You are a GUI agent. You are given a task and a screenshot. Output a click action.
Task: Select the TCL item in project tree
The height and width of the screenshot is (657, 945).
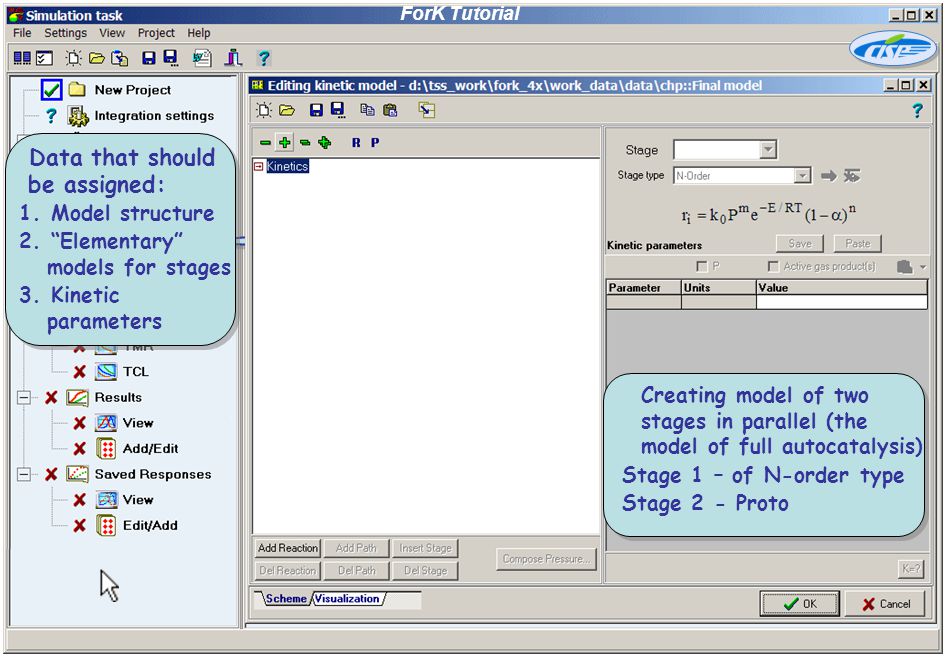136,372
